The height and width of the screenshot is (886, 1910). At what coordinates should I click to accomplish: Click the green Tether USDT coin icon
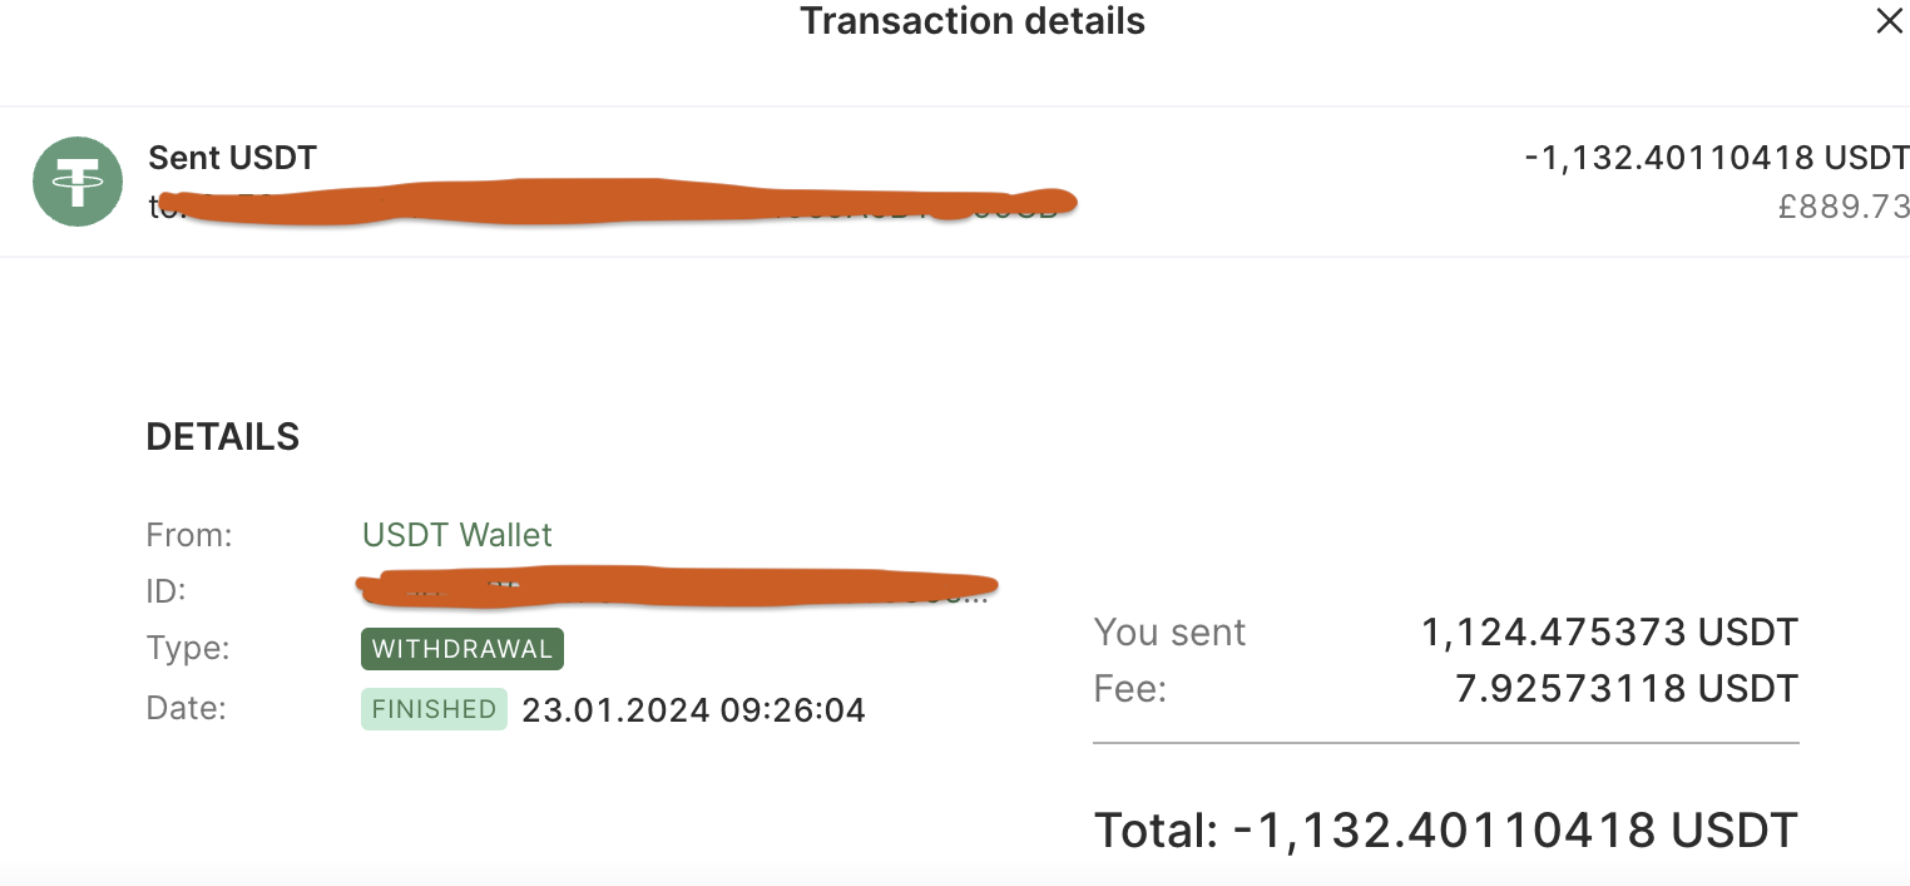point(78,181)
